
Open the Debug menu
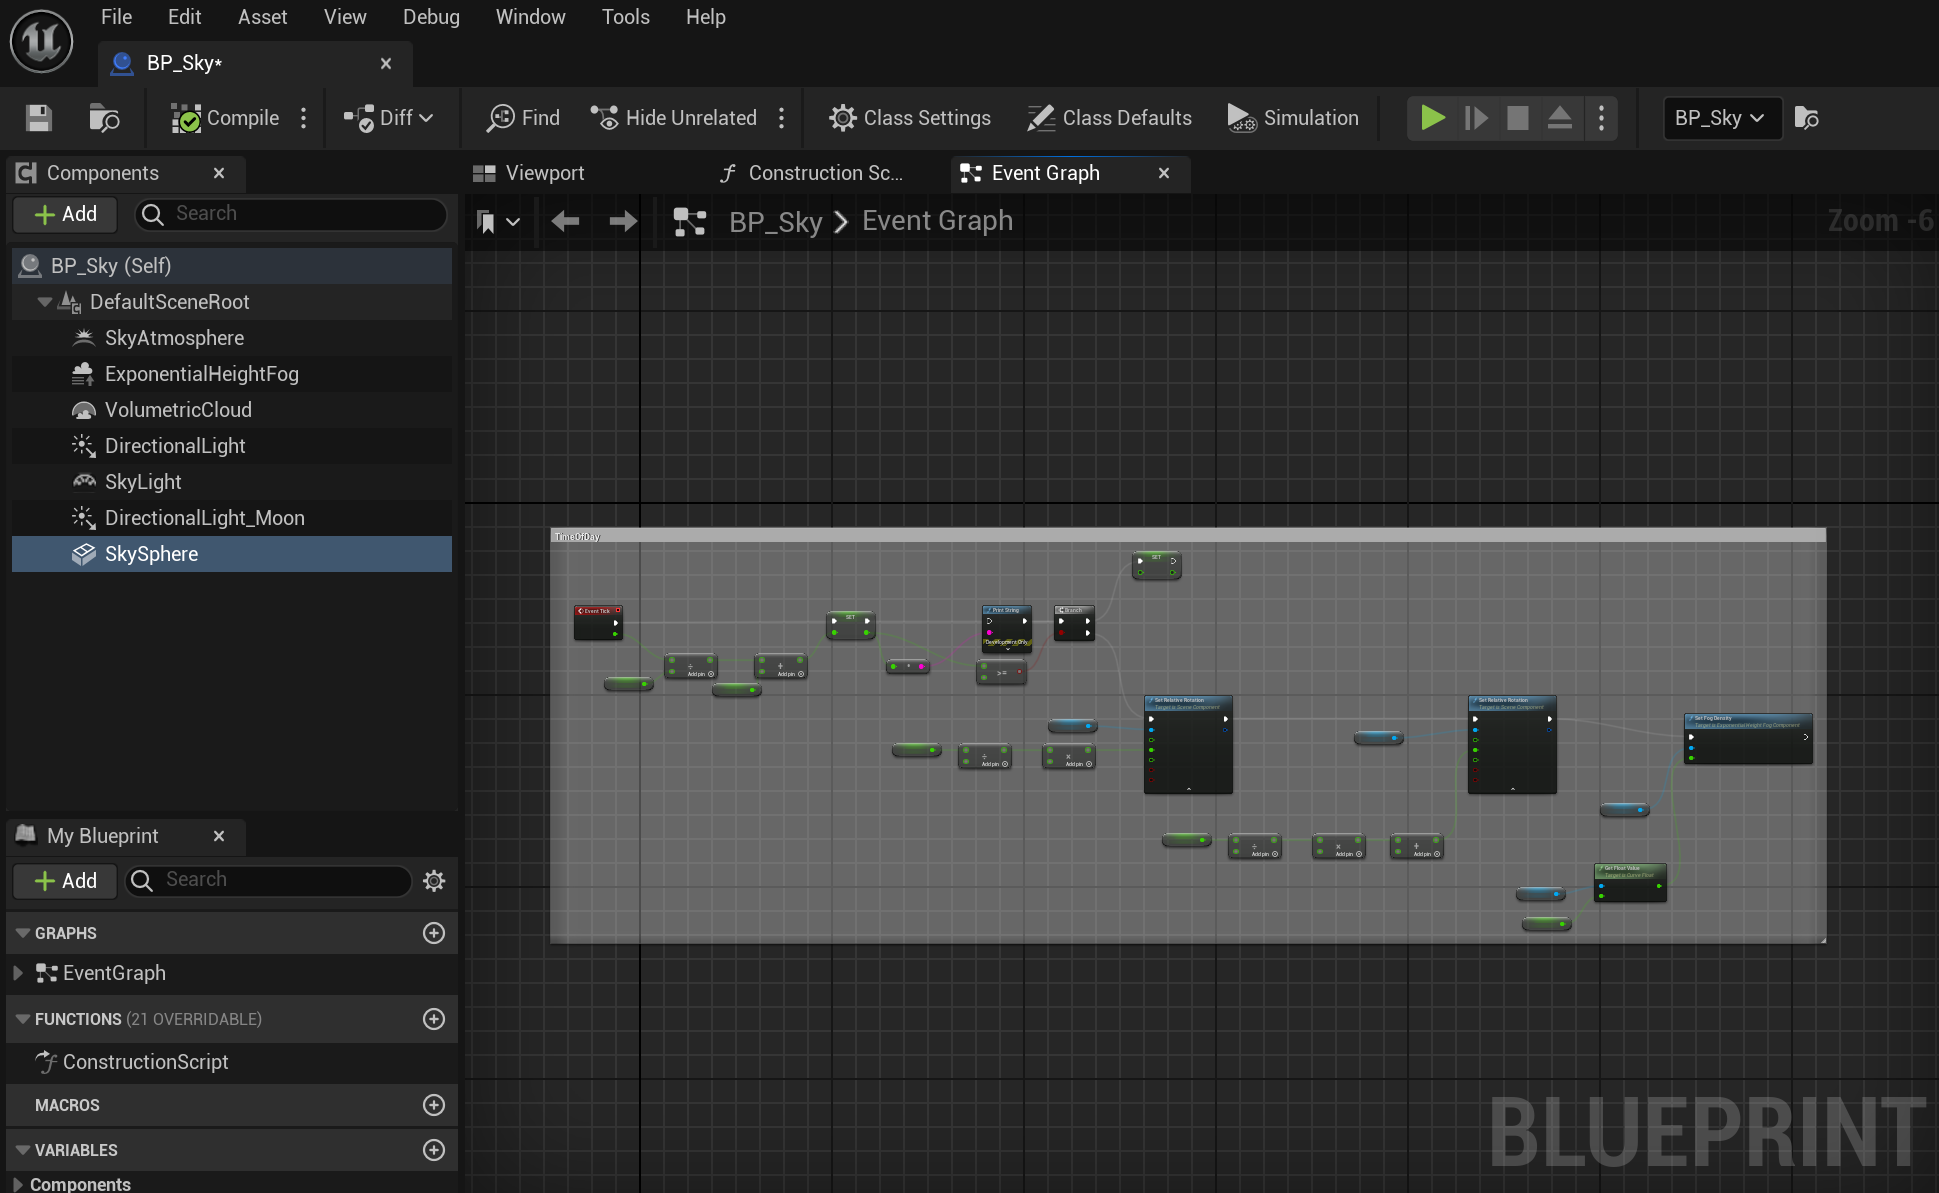(x=431, y=17)
